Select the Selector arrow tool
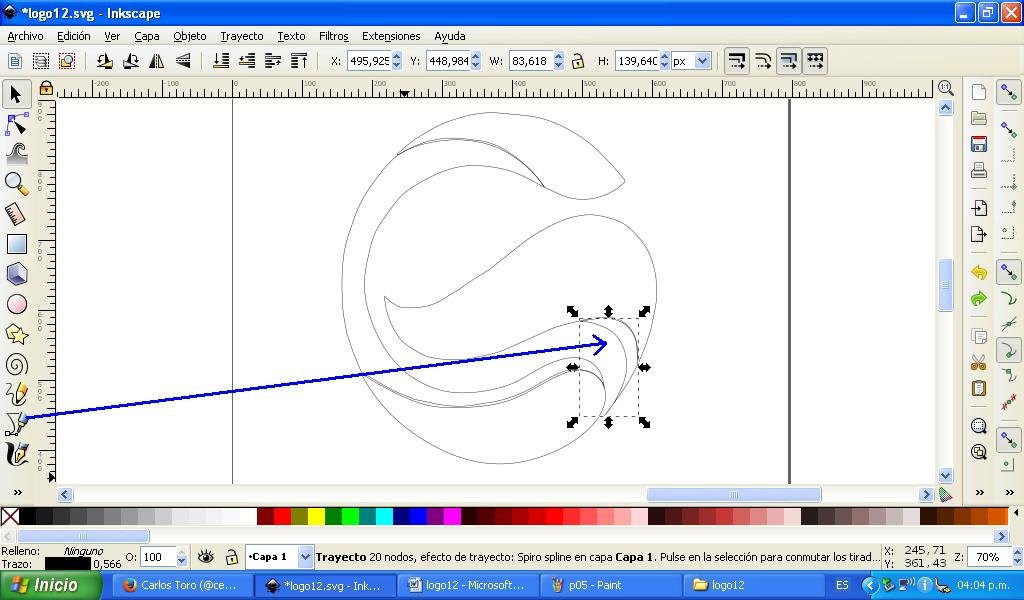1024x600 pixels. pos(16,95)
